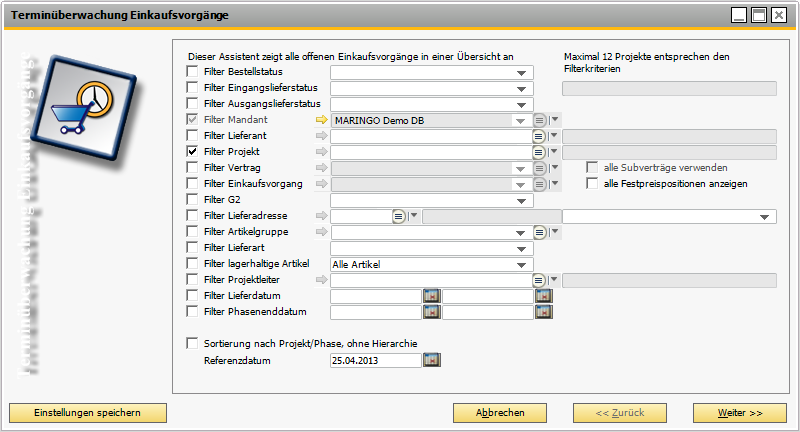
Task: Enable the Filter Bestellstatus checkbox
Action: [x=192, y=71]
